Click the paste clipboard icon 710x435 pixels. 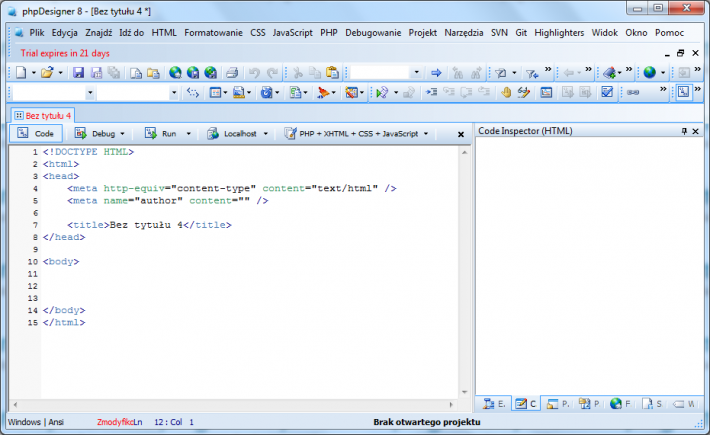pyautogui.click(x=332, y=72)
